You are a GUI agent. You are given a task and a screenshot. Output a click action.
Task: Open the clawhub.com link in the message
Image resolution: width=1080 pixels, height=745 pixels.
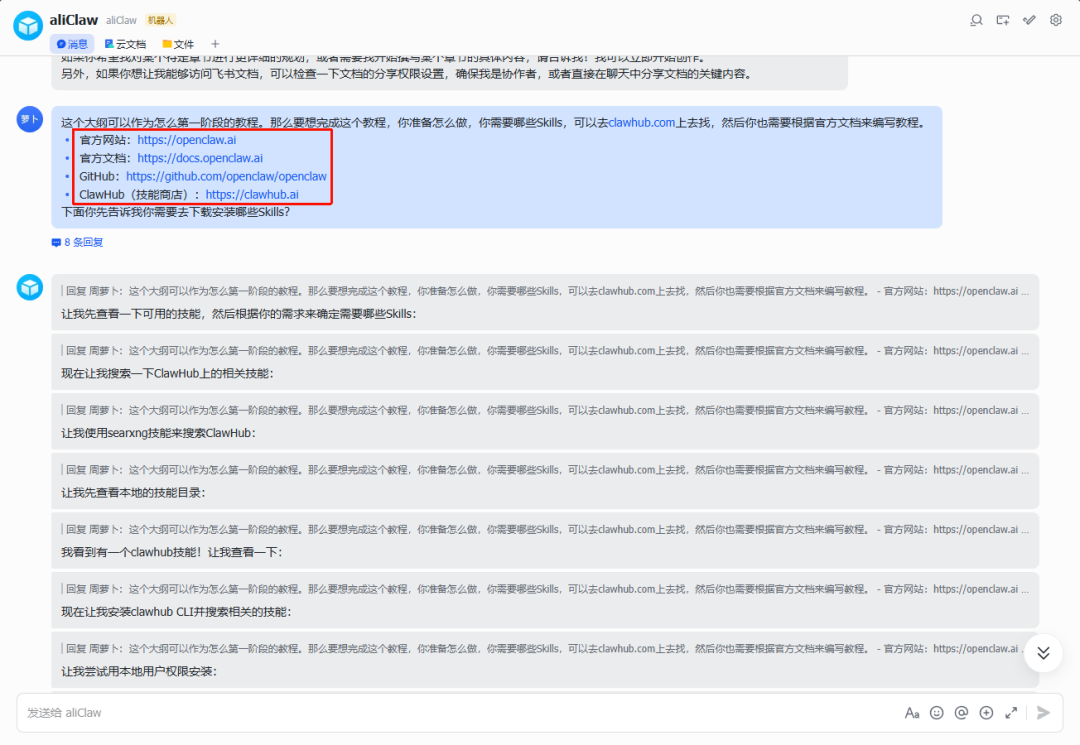(x=641, y=123)
